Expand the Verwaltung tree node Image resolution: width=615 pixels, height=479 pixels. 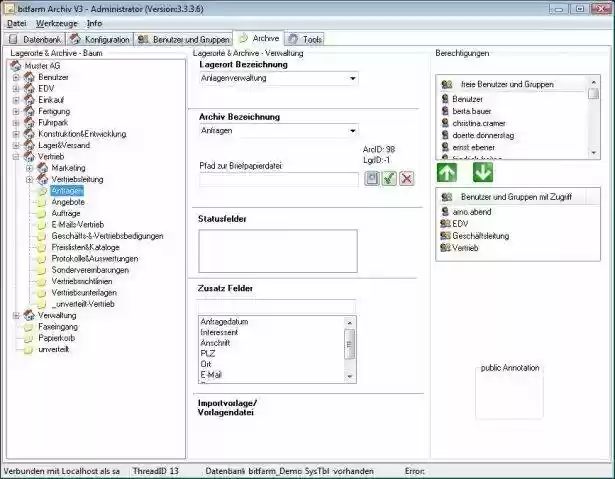[16, 315]
